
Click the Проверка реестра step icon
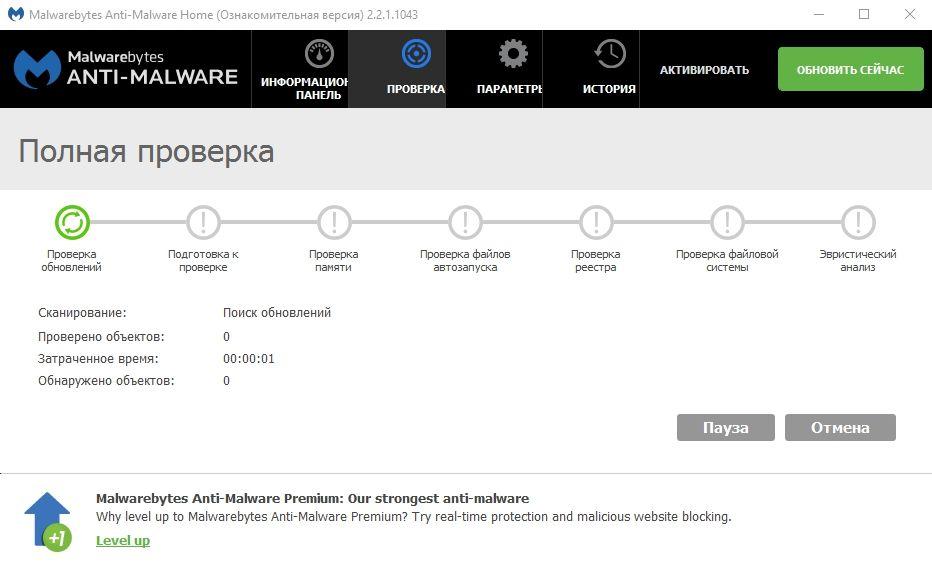tap(596, 222)
